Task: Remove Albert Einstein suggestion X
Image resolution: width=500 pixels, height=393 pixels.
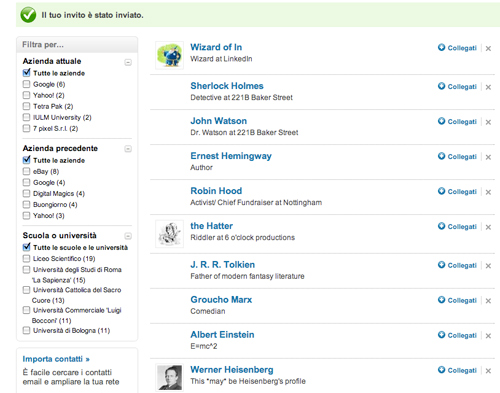Action: click(488, 336)
